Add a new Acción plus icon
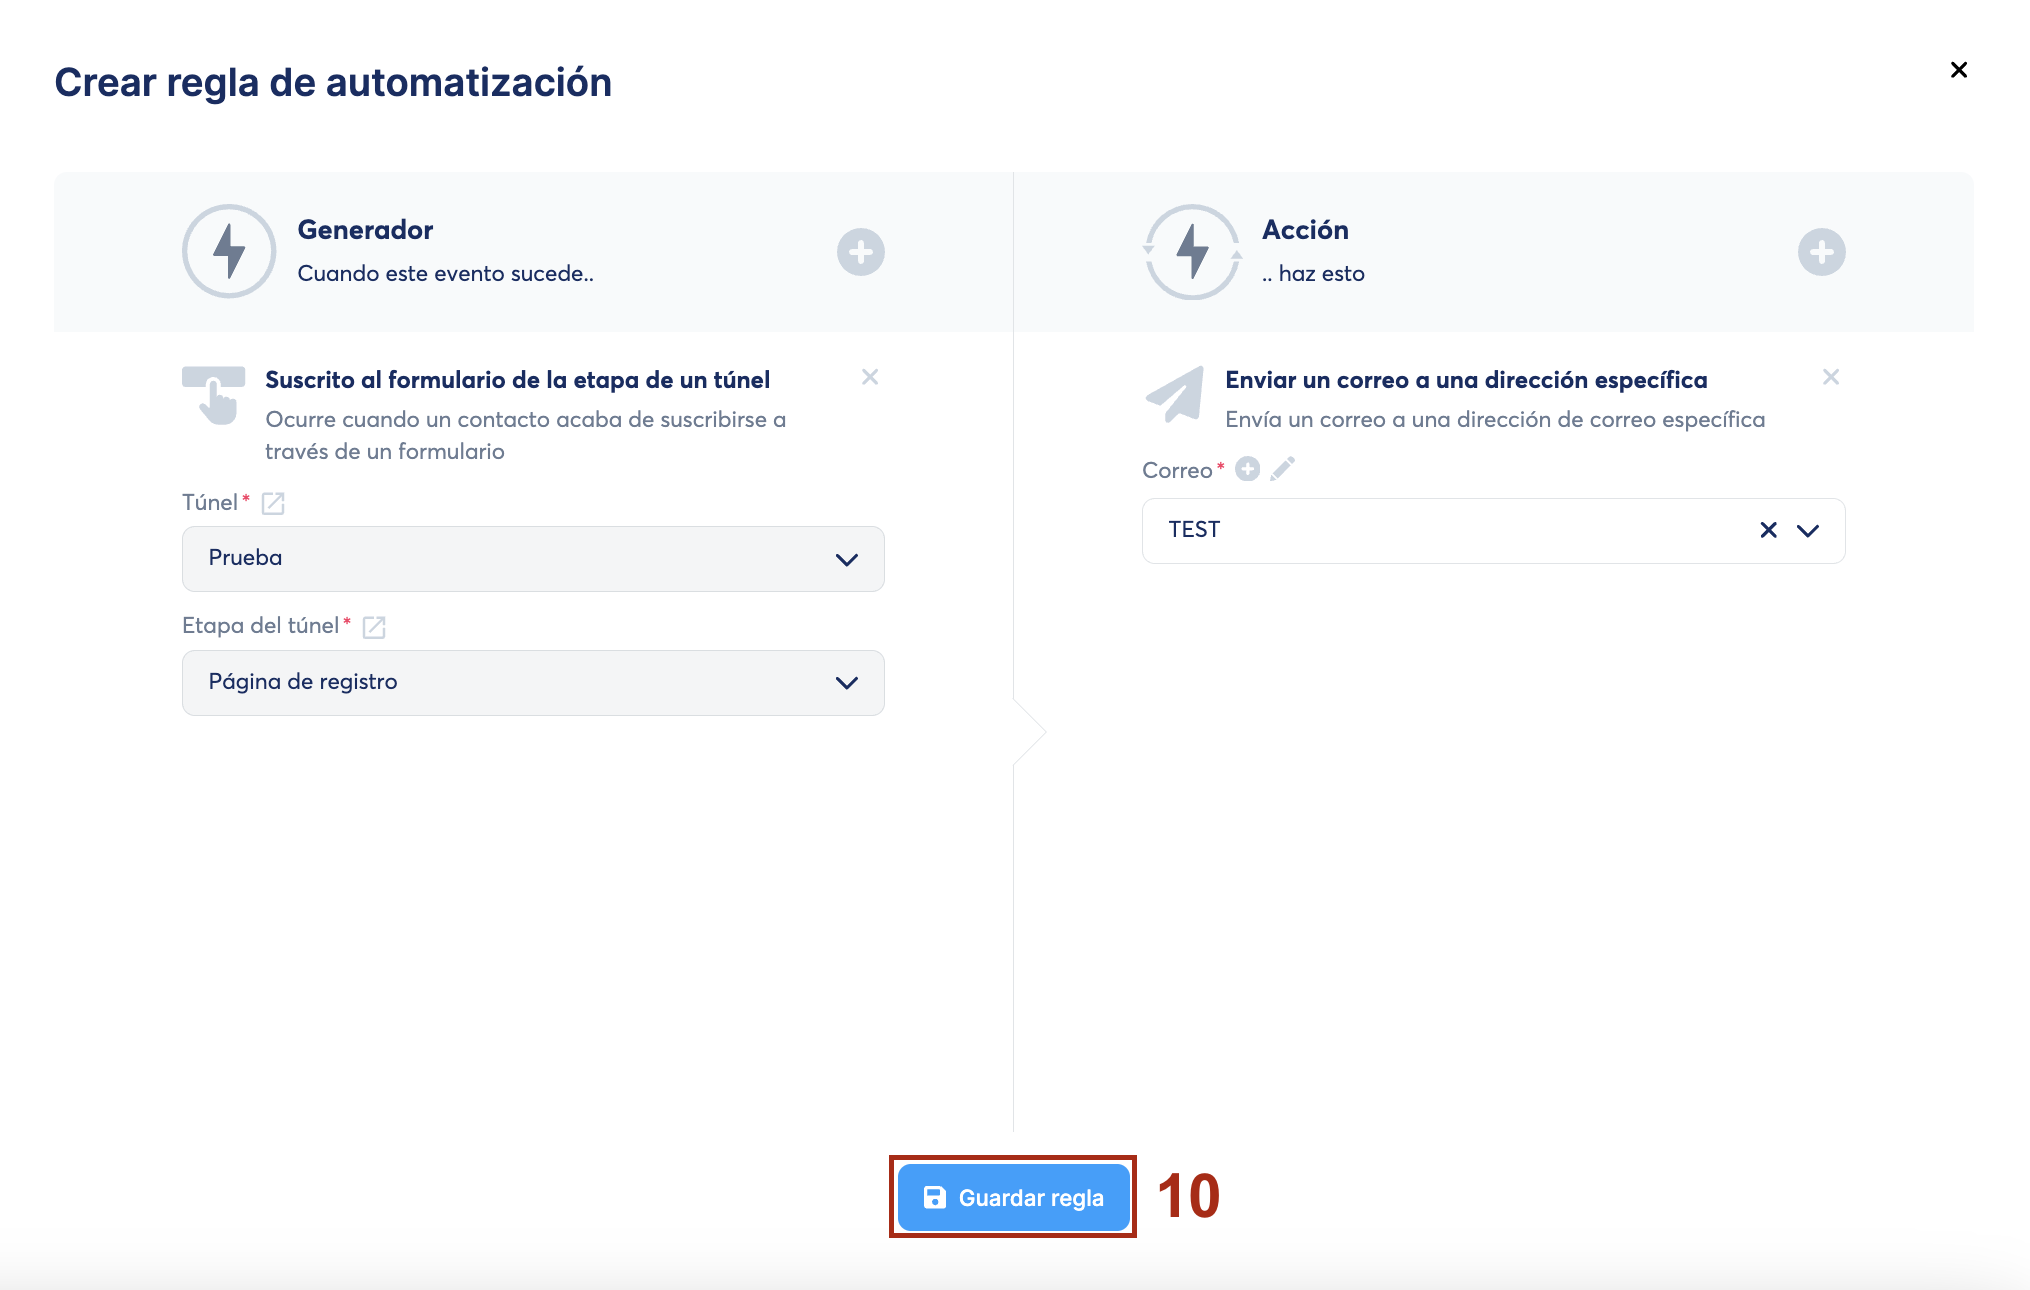 click(x=1821, y=252)
